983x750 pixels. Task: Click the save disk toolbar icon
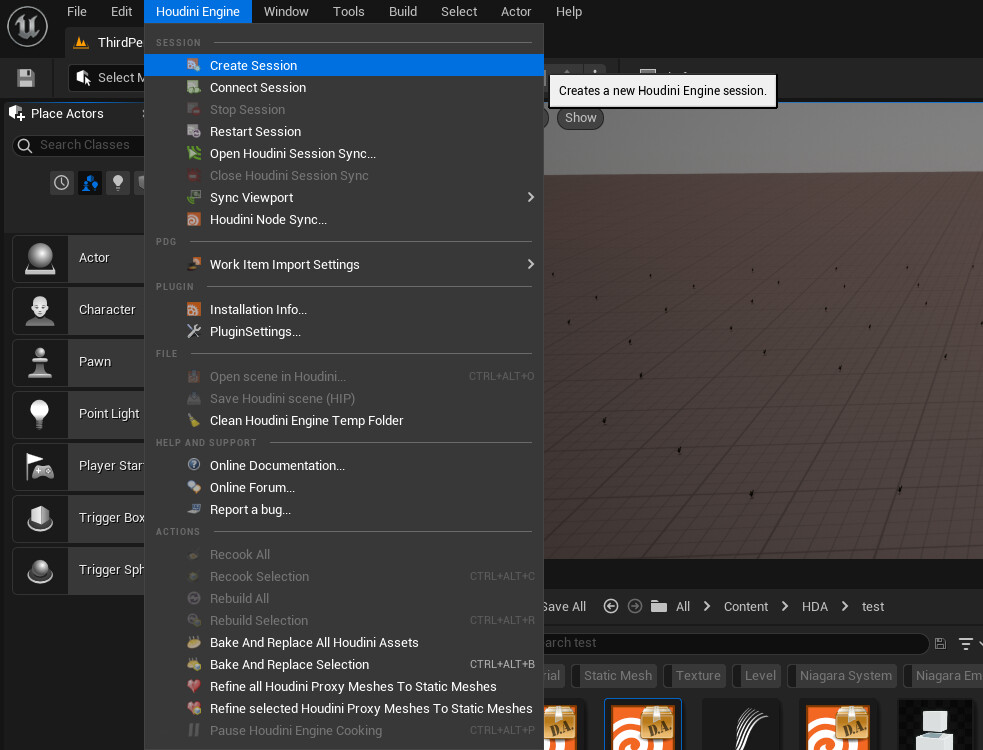pos(26,78)
